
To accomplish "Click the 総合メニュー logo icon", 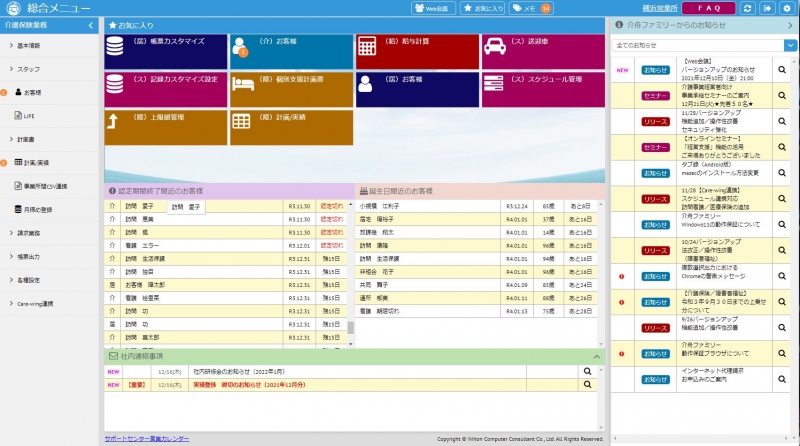I will [13, 8].
